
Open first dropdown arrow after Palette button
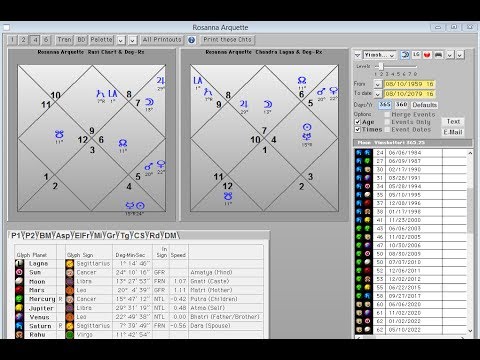[x=121, y=40]
